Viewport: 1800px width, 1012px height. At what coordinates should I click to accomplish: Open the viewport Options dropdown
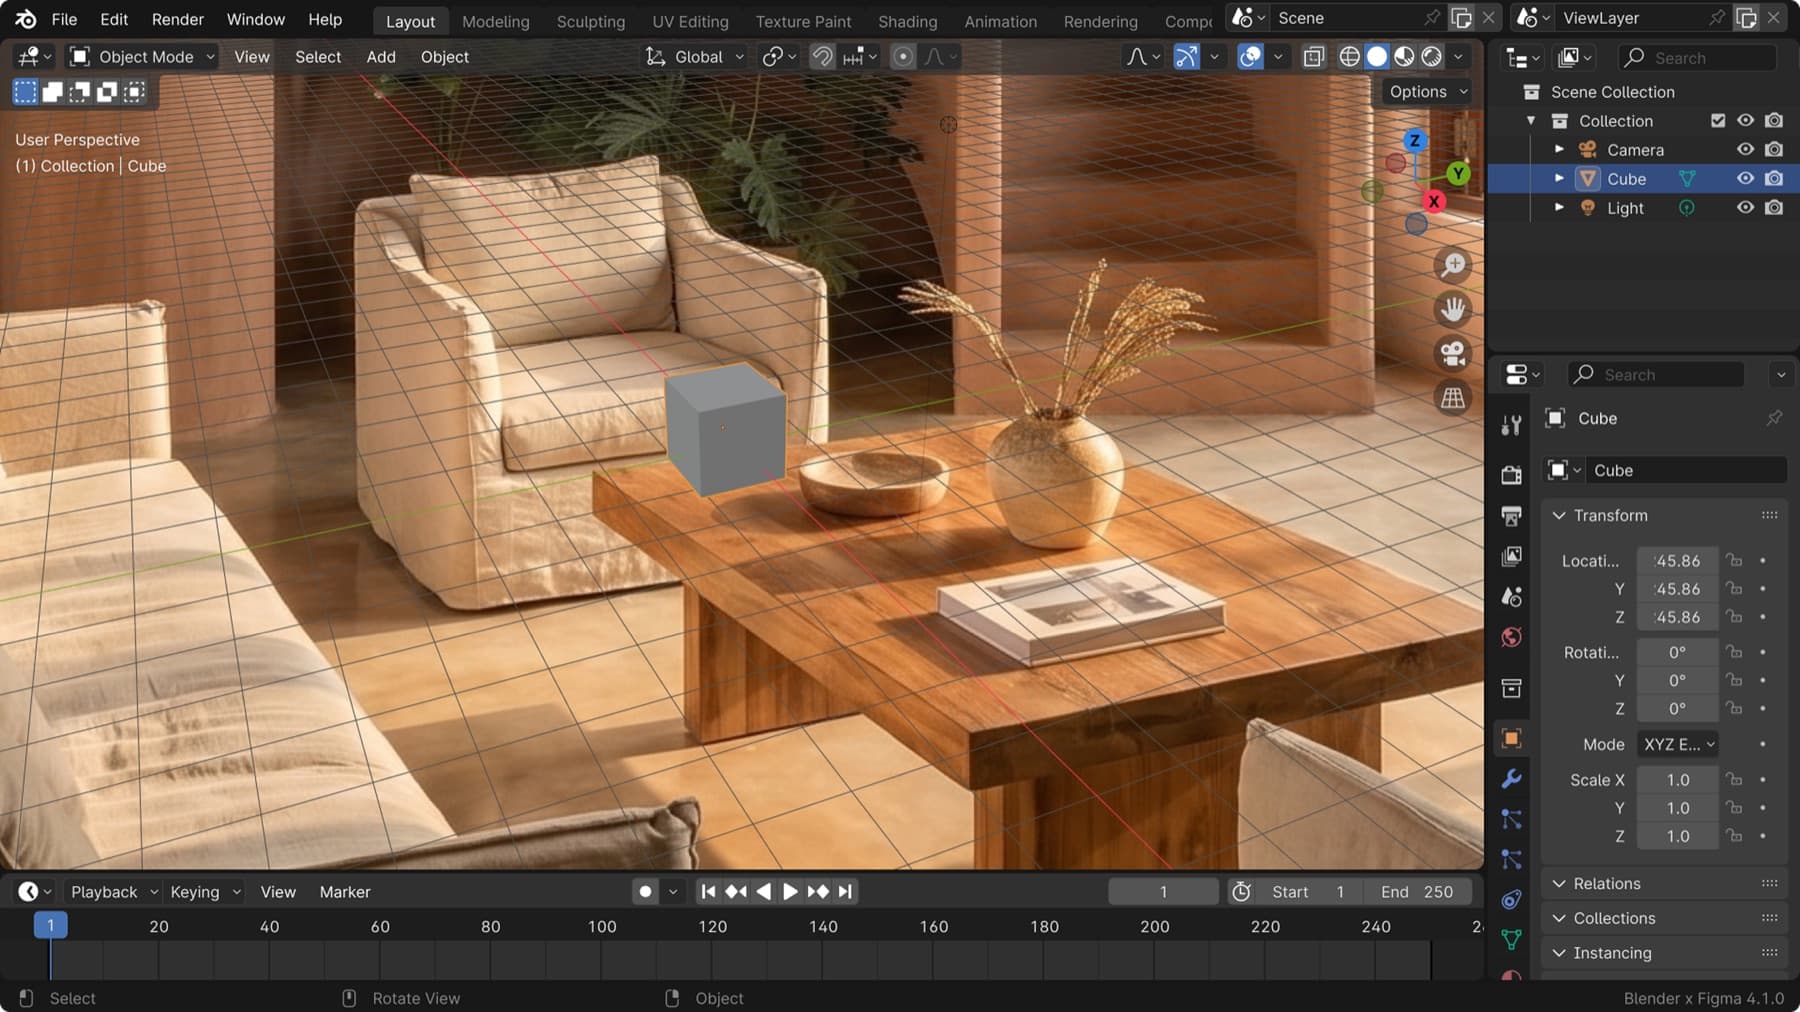click(x=1428, y=92)
